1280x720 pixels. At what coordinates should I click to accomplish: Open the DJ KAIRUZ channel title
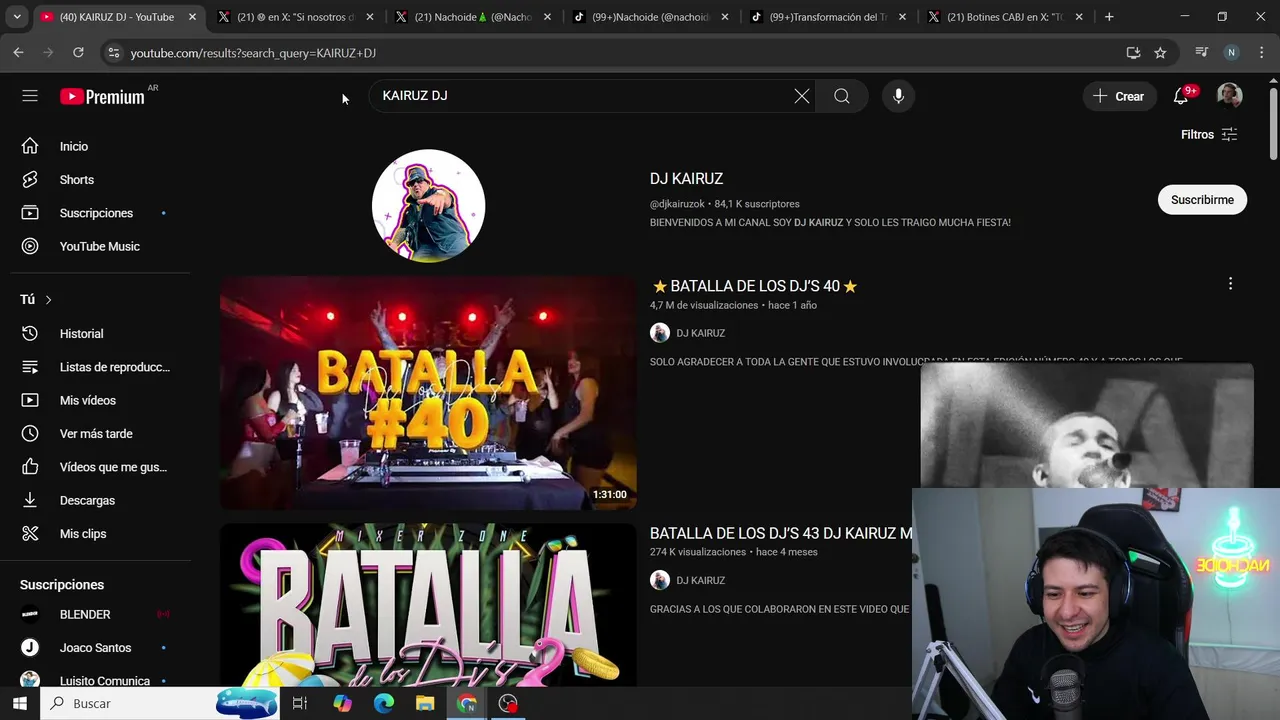pyautogui.click(x=686, y=179)
